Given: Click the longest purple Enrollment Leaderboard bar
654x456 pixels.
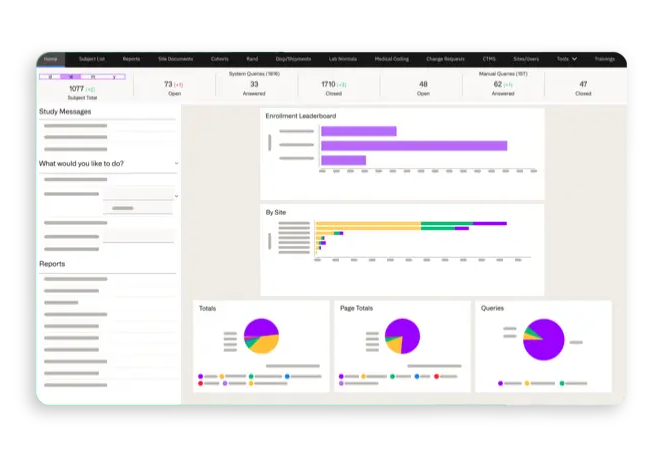Looking at the screenshot, I should (x=413, y=146).
